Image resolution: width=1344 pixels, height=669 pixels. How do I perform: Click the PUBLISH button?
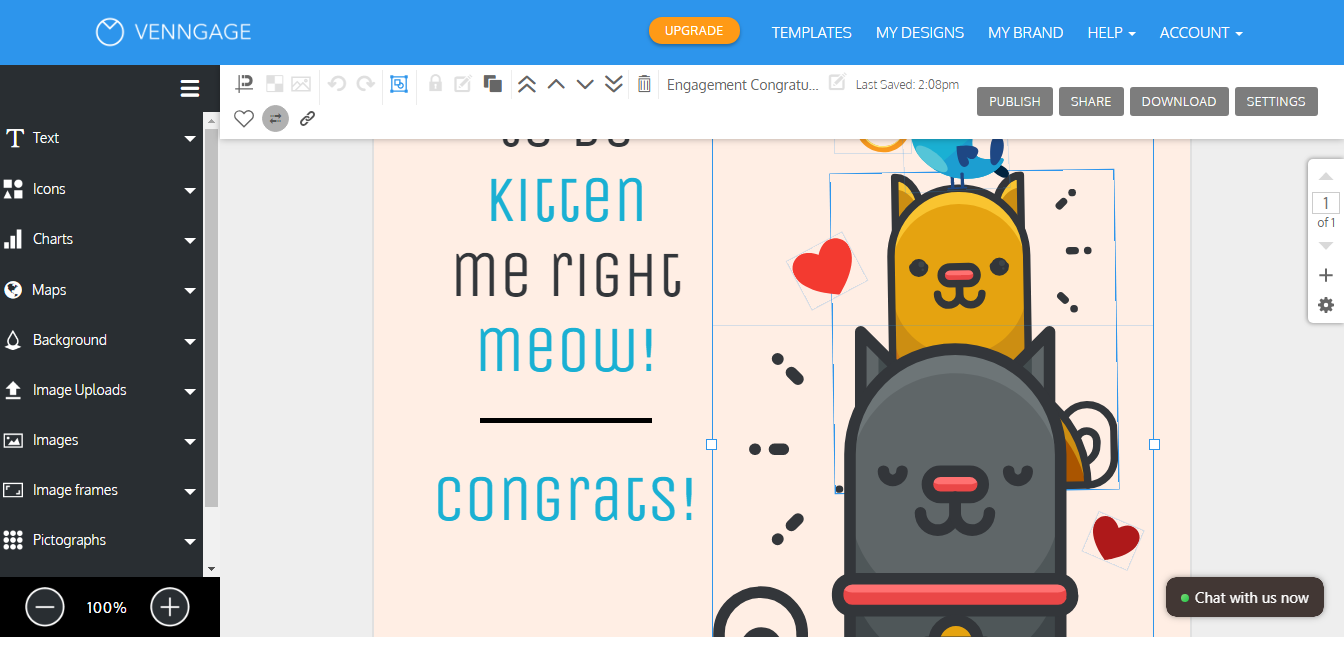pos(1014,101)
